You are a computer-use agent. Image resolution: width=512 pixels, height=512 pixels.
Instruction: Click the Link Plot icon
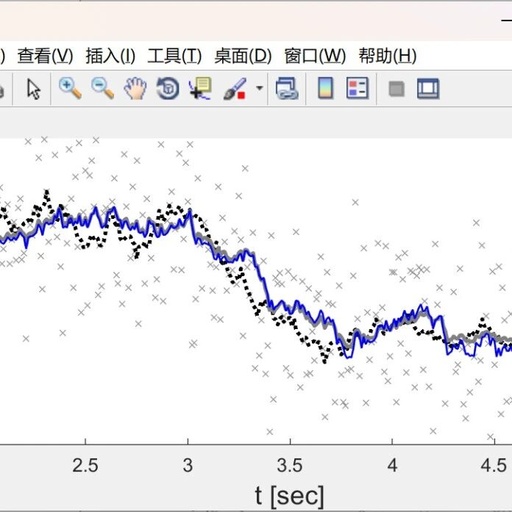click(287, 89)
